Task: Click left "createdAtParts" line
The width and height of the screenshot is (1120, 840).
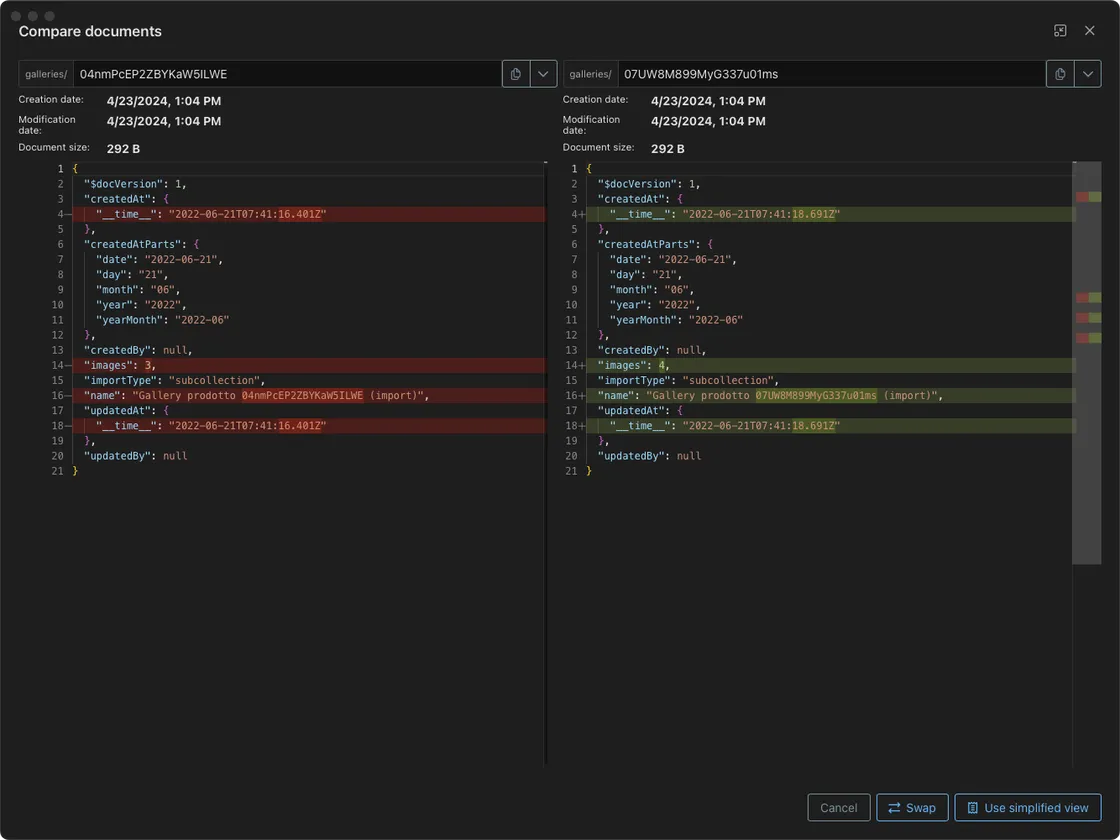Action: tap(141, 245)
